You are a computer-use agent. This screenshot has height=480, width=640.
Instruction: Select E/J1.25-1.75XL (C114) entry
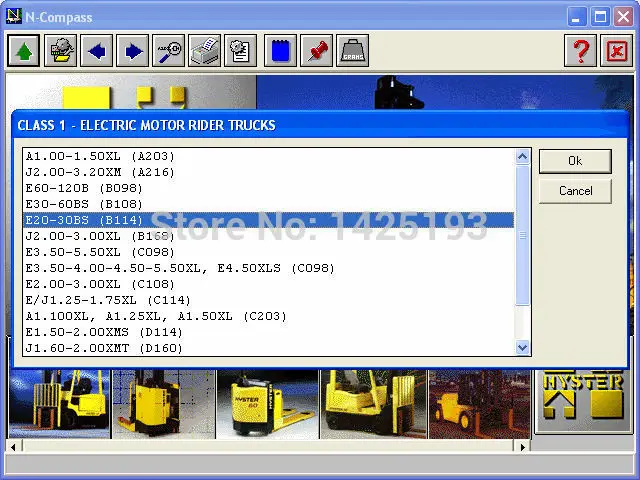tap(269, 300)
